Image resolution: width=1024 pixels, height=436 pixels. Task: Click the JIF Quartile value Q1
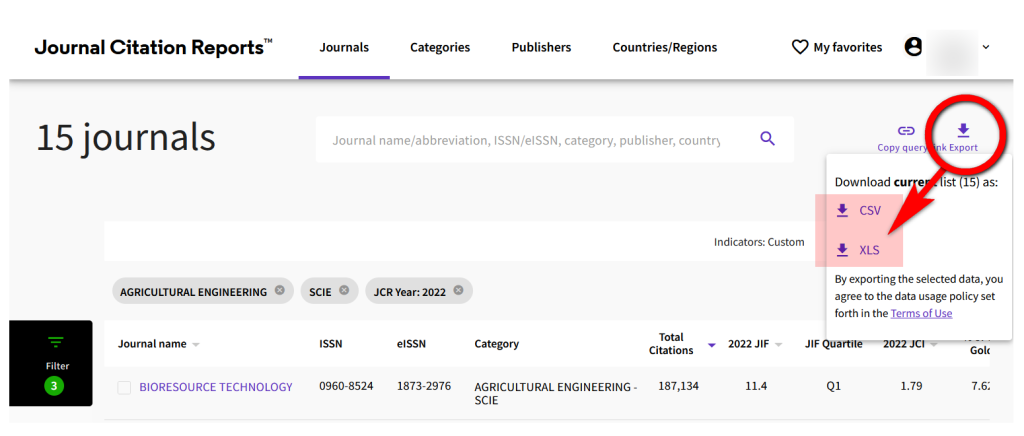[x=833, y=386]
